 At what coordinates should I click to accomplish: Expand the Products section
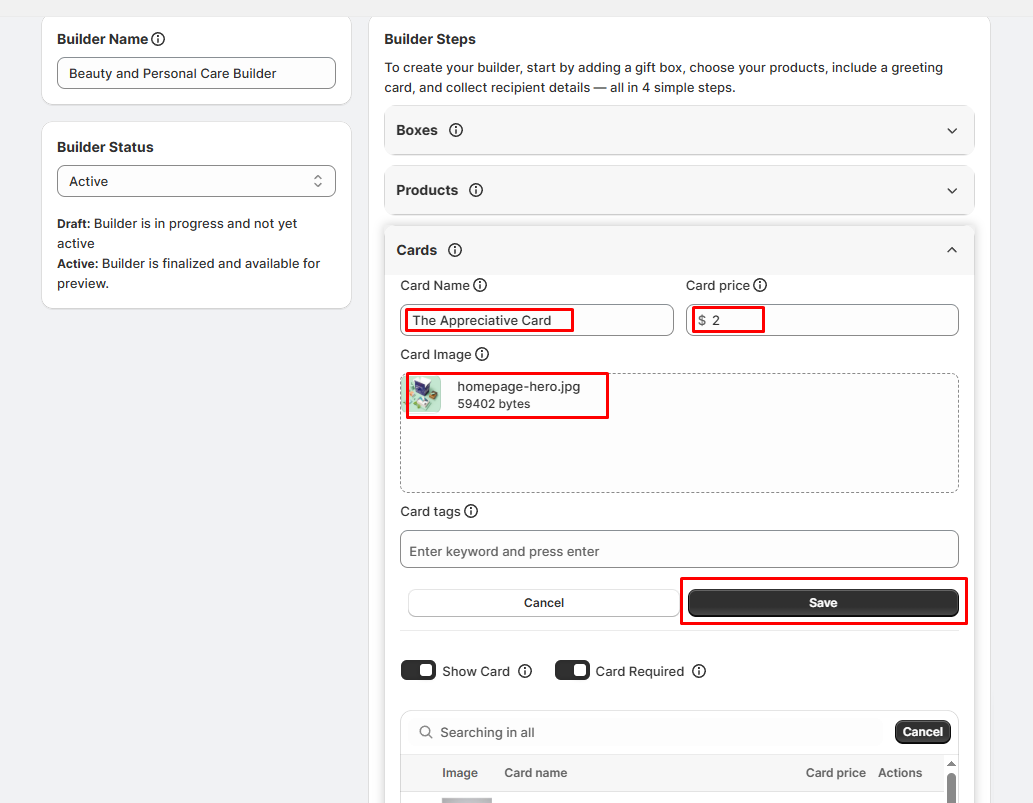(952, 191)
